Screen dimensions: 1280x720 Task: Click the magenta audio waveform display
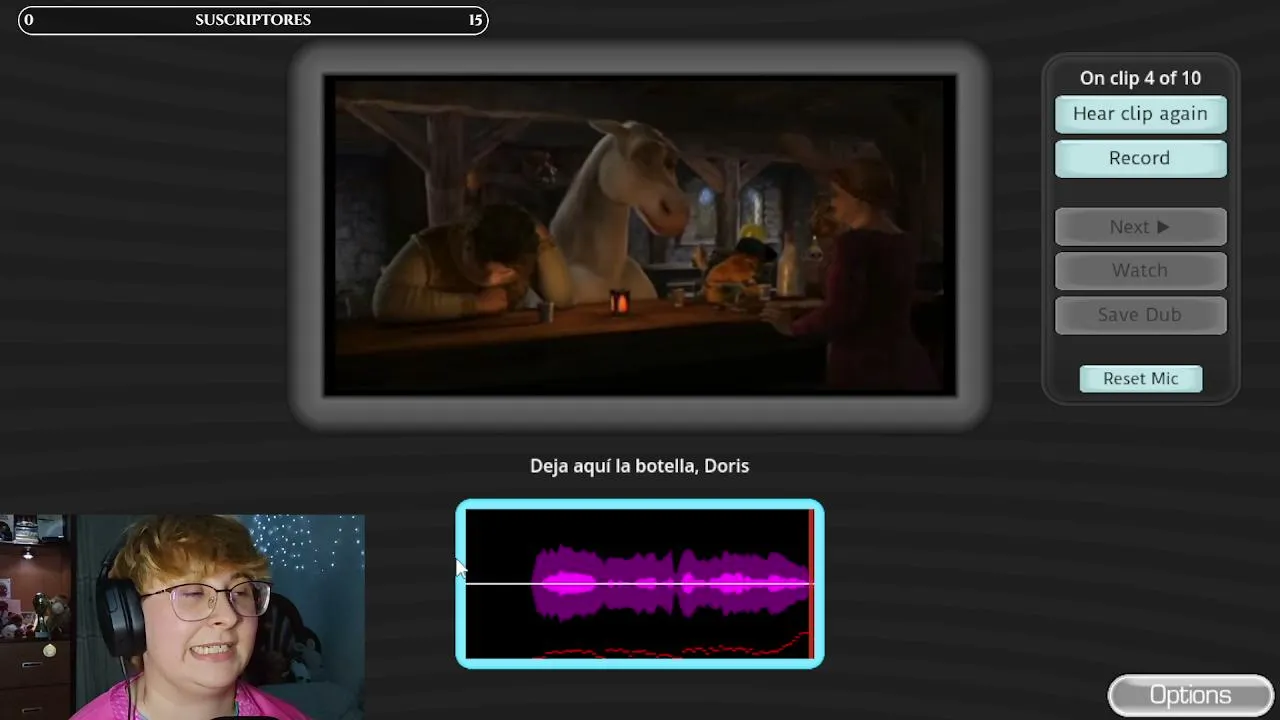pos(640,584)
